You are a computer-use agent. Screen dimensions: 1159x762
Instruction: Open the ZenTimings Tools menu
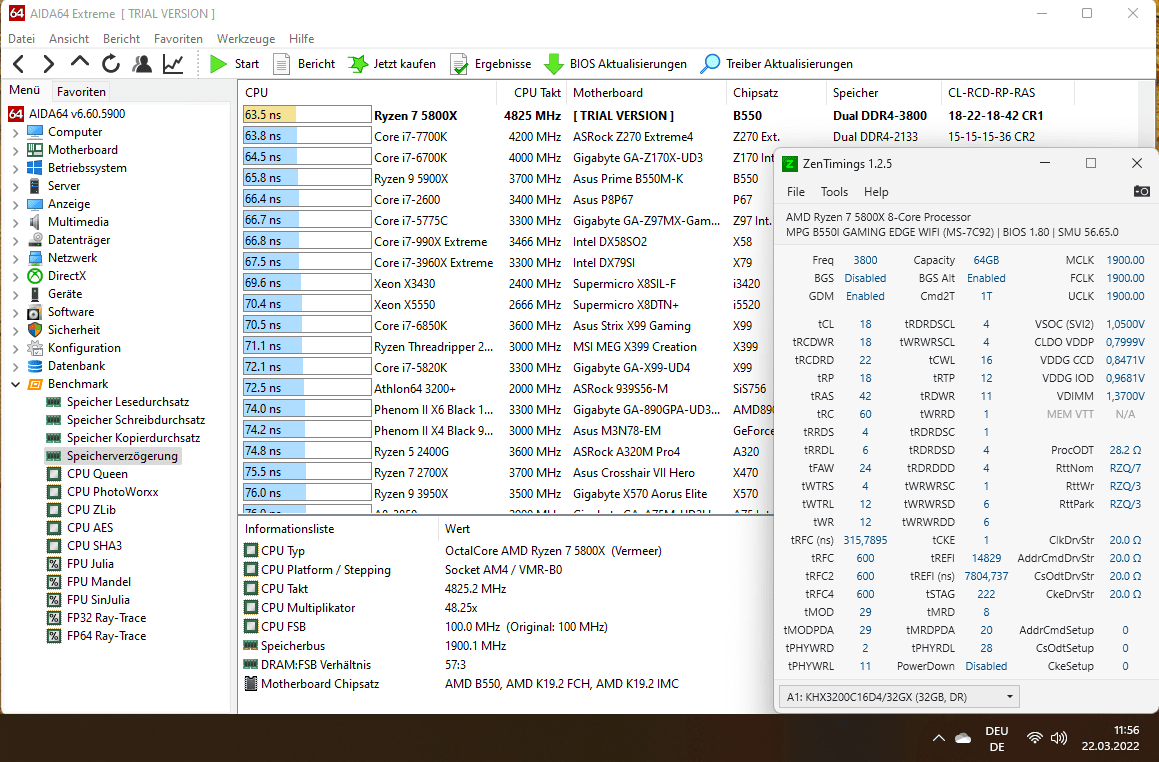point(835,191)
